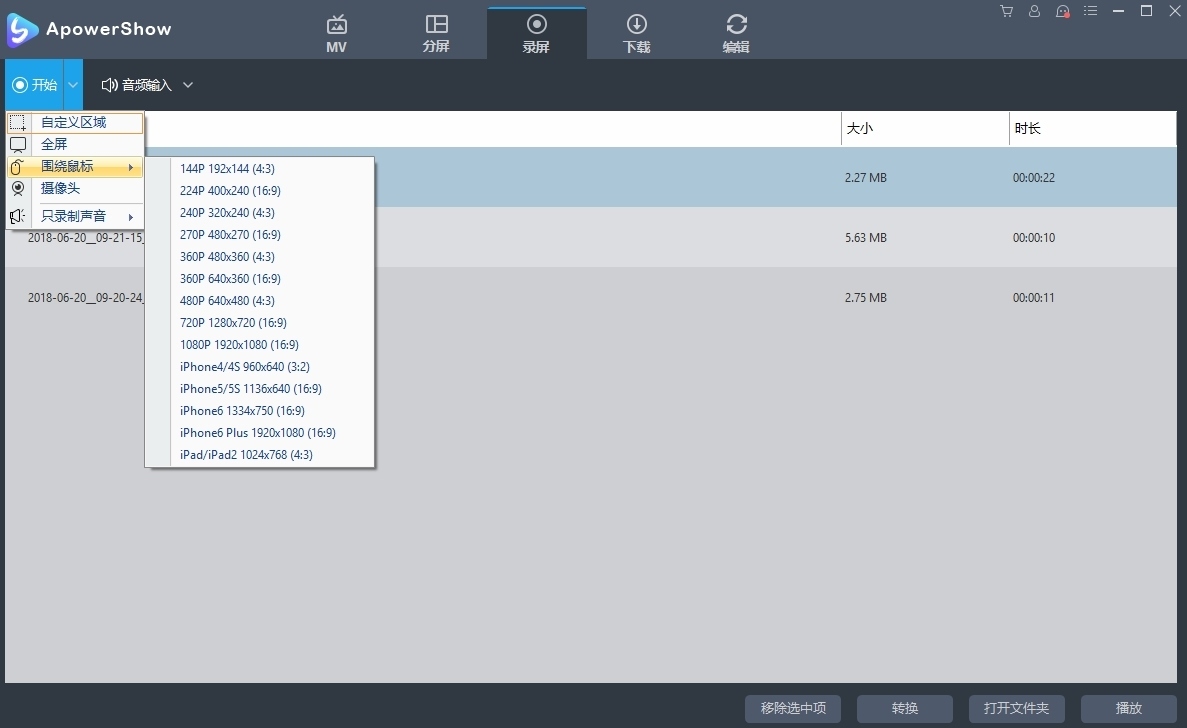Click the feedback chat icon with red dot
The image size is (1187, 728).
pyautogui.click(x=1062, y=11)
